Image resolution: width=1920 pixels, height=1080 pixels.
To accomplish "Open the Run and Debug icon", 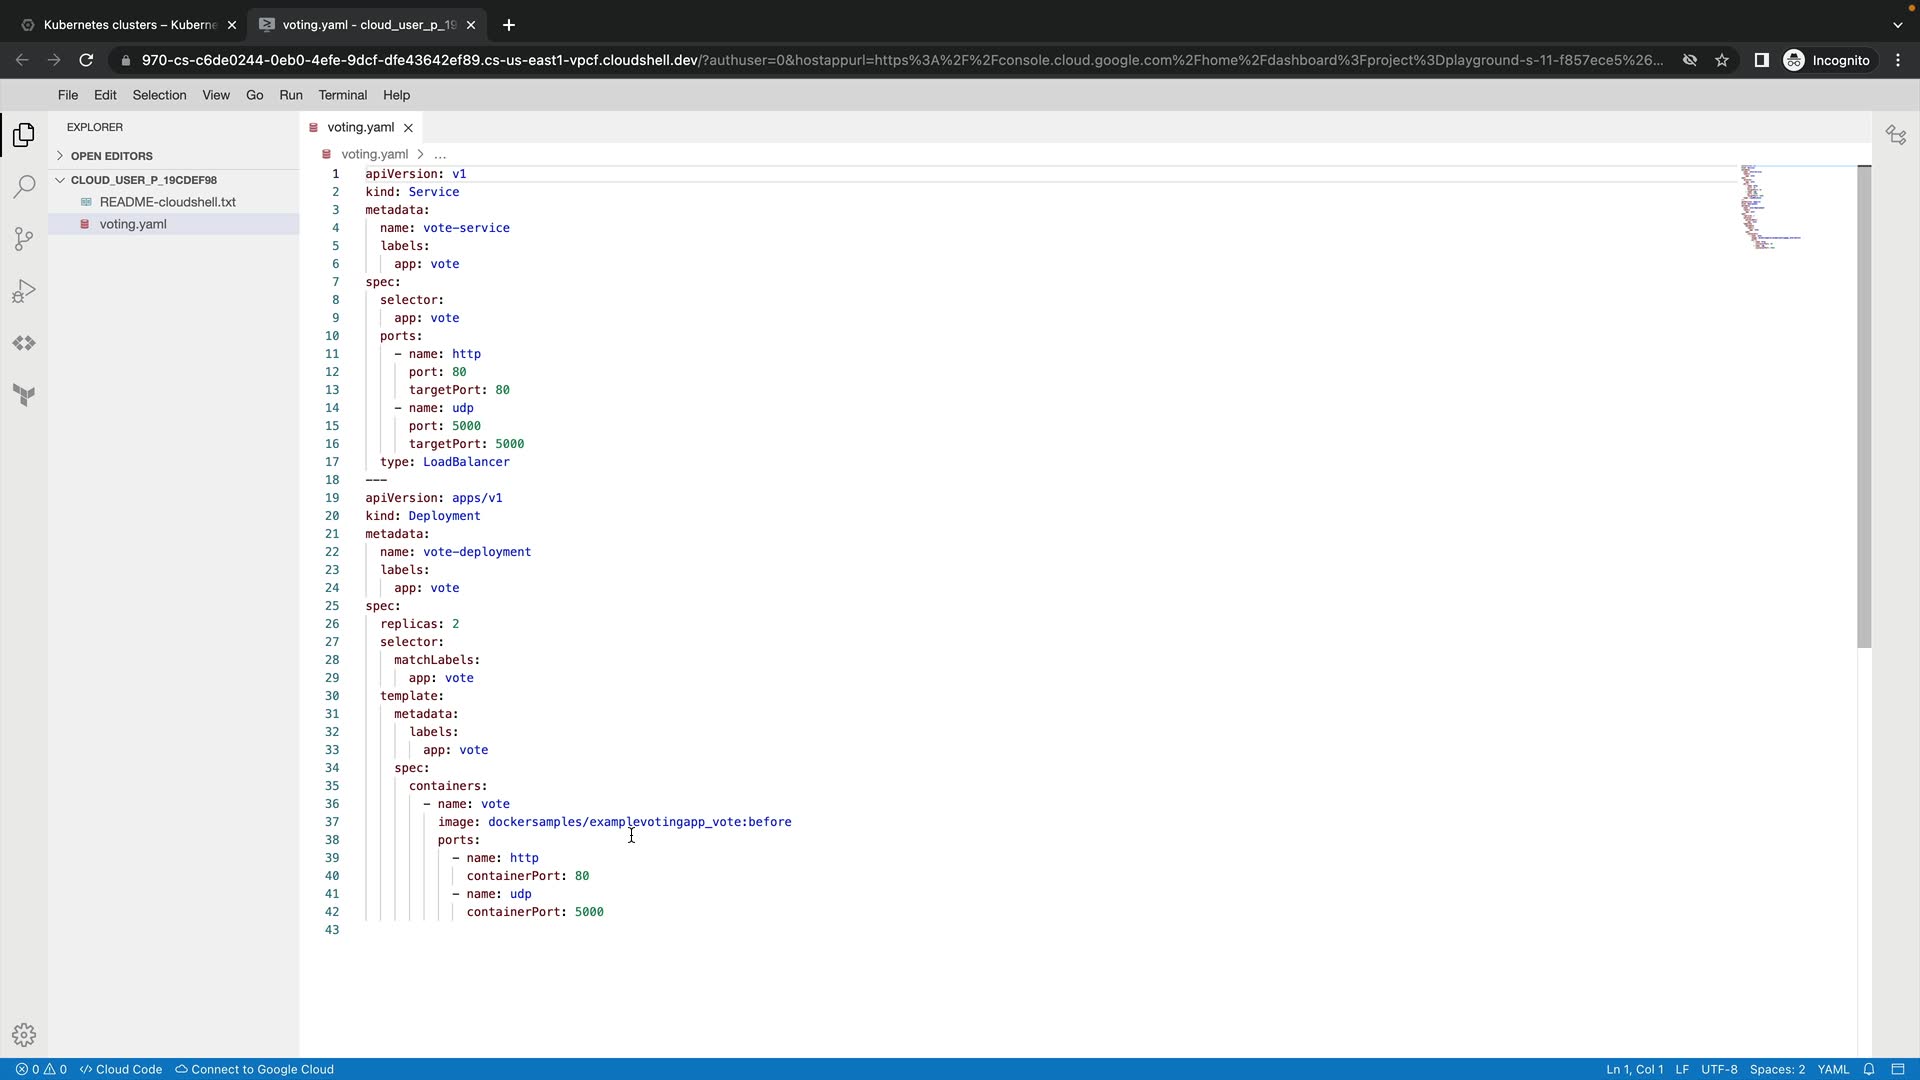I will click(x=24, y=291).
